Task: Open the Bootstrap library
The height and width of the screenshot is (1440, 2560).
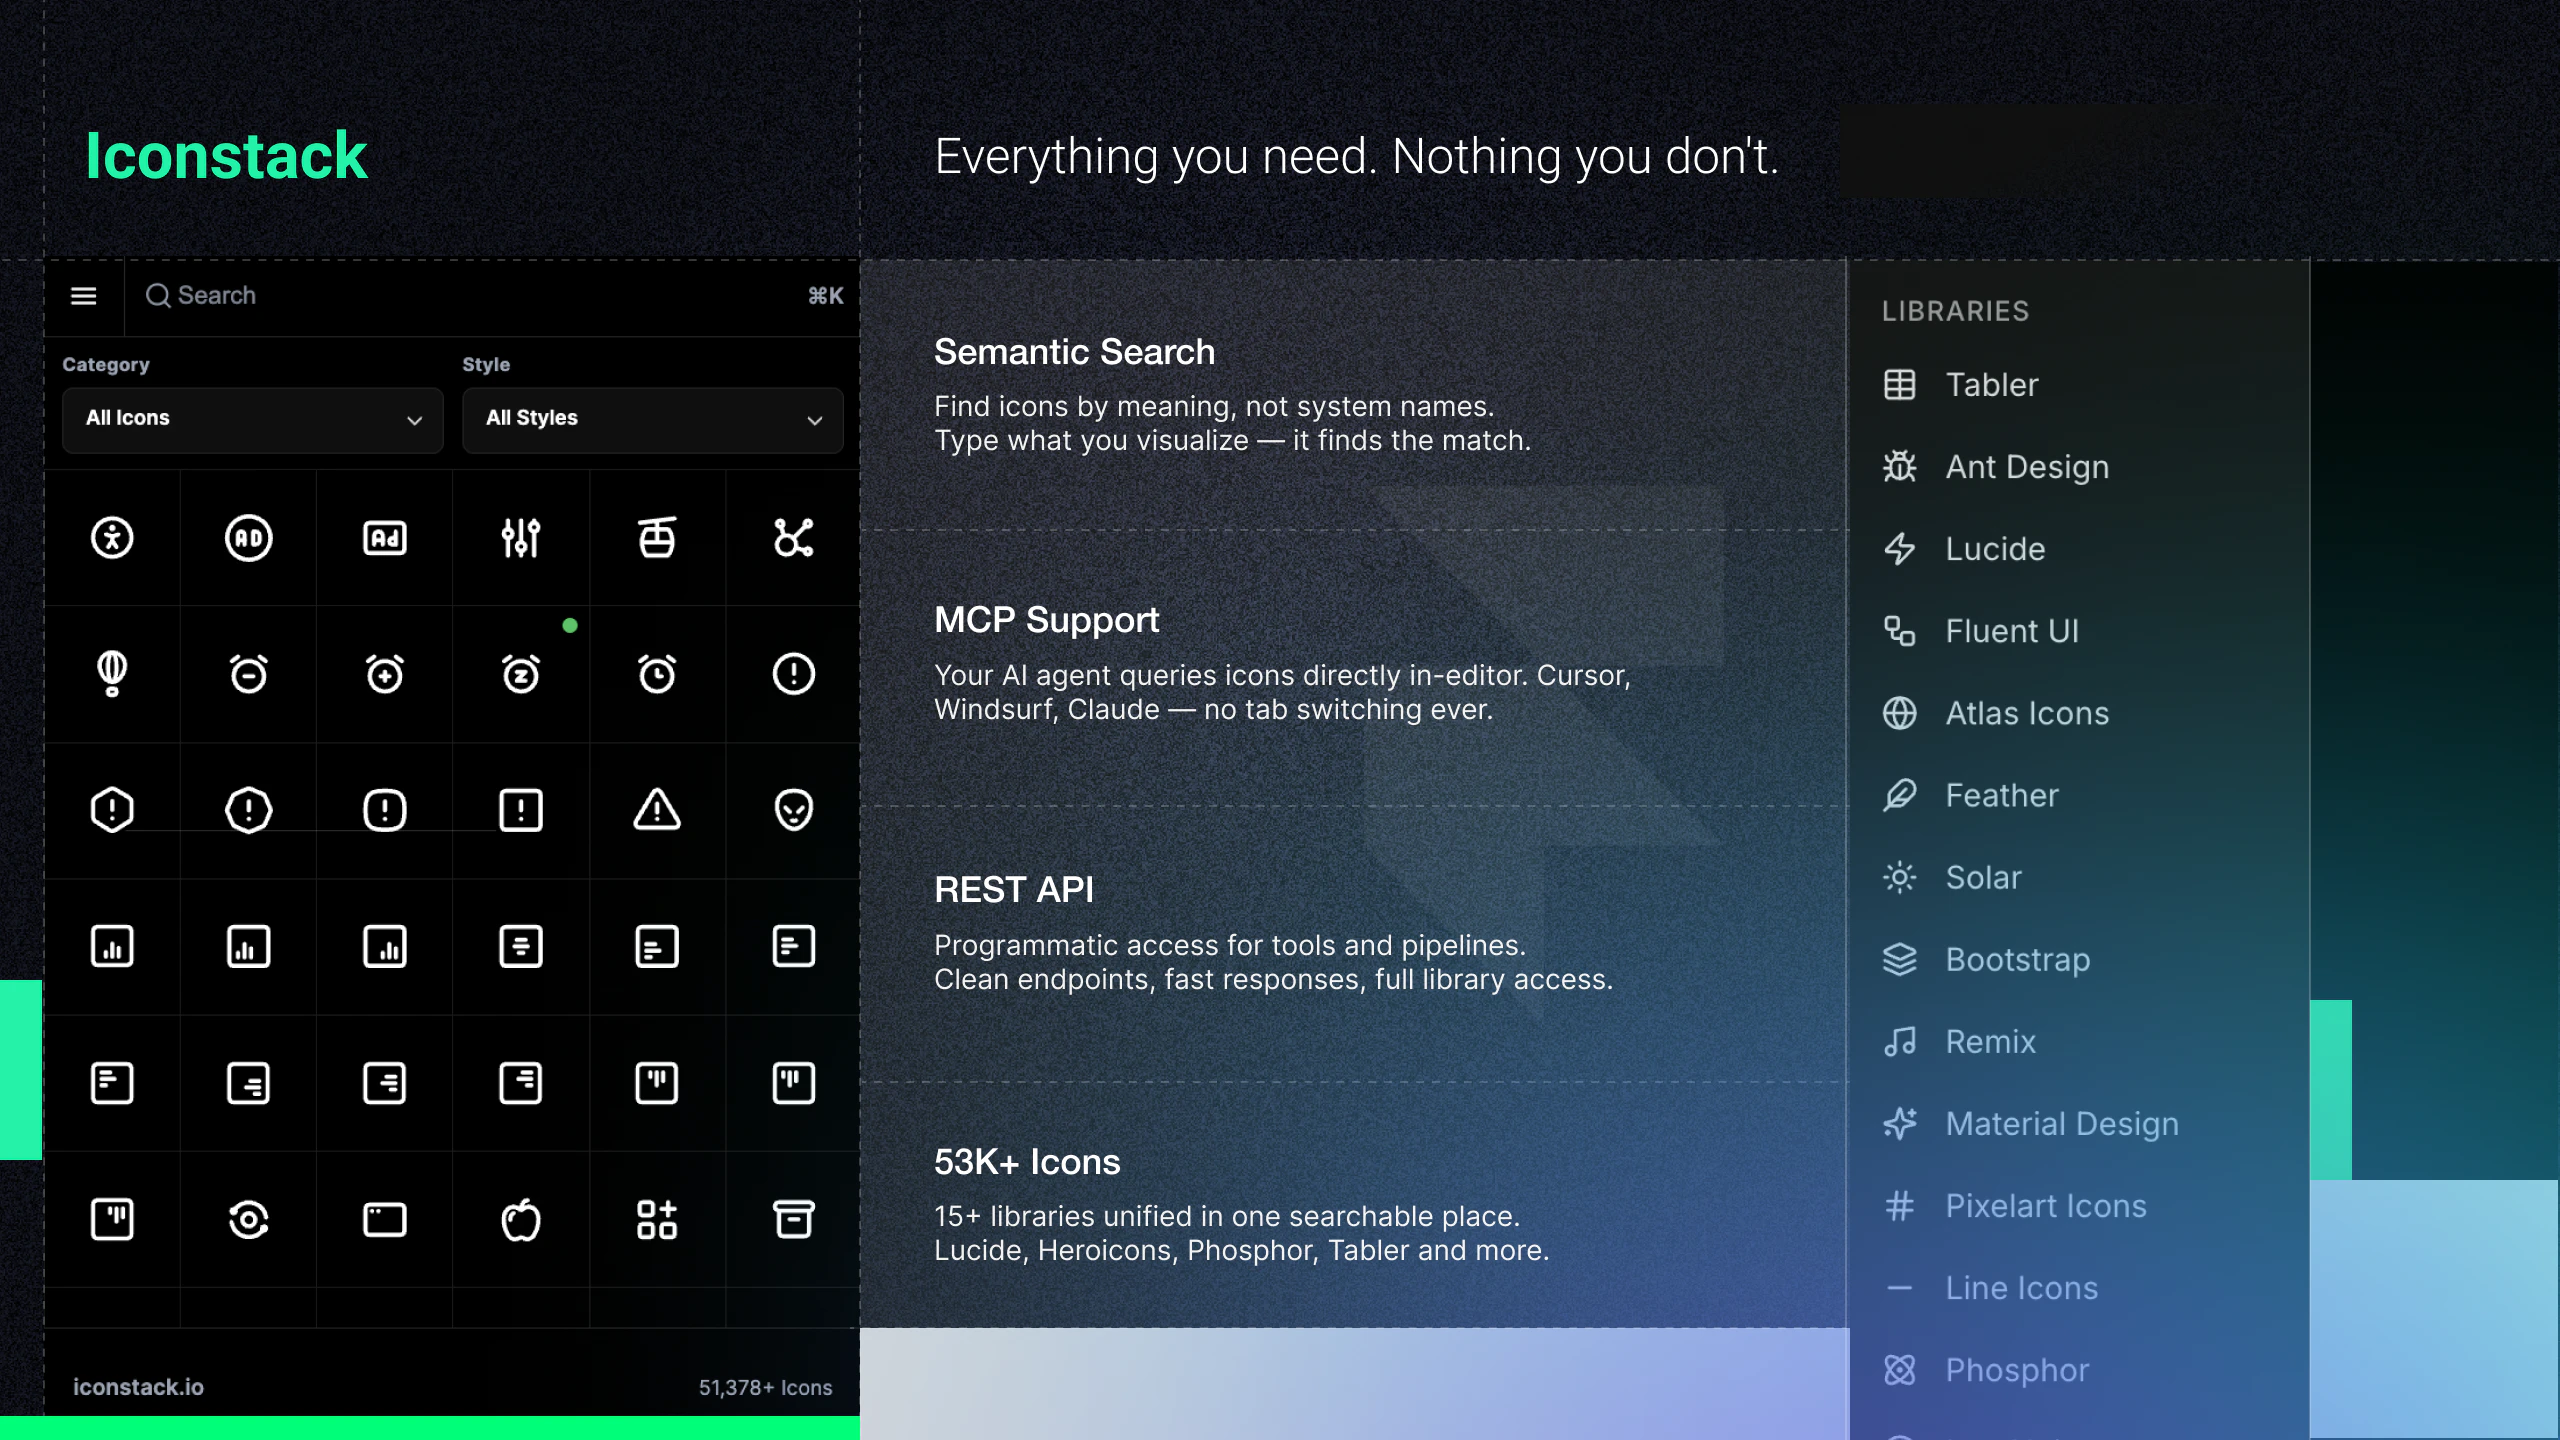Action: [1986, 959]
